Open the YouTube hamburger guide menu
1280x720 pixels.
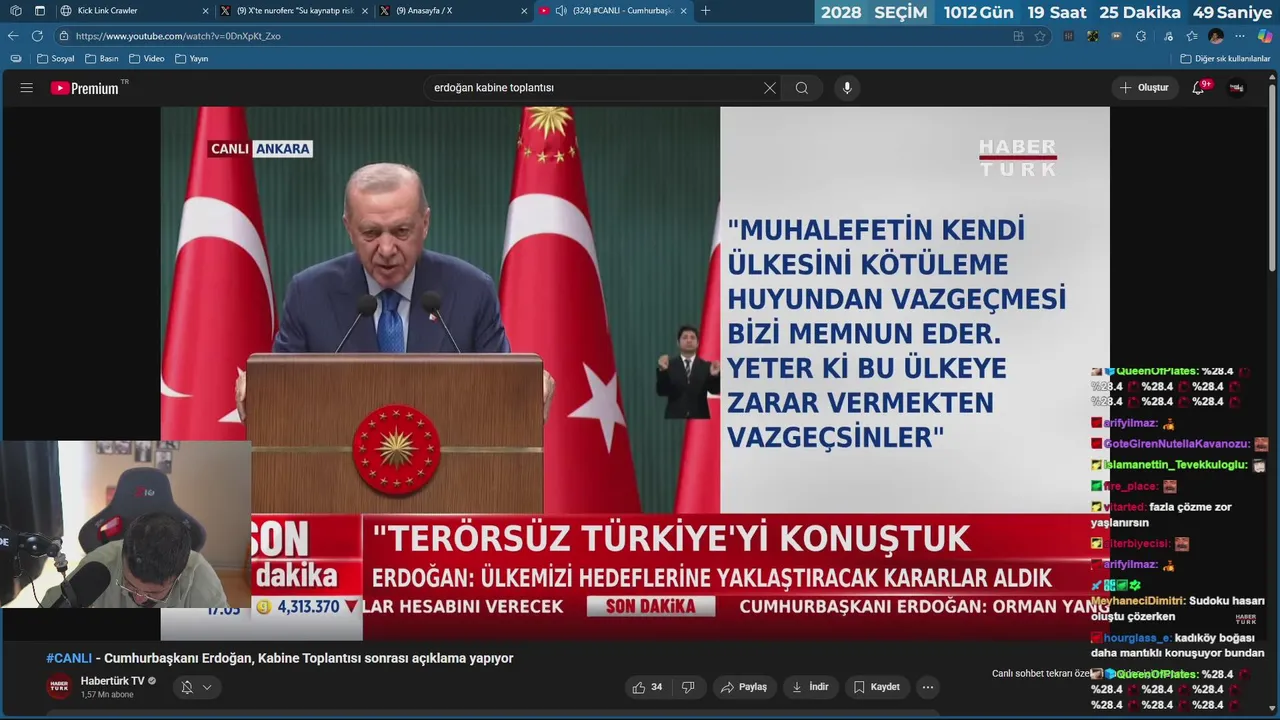tap(27, 88)
